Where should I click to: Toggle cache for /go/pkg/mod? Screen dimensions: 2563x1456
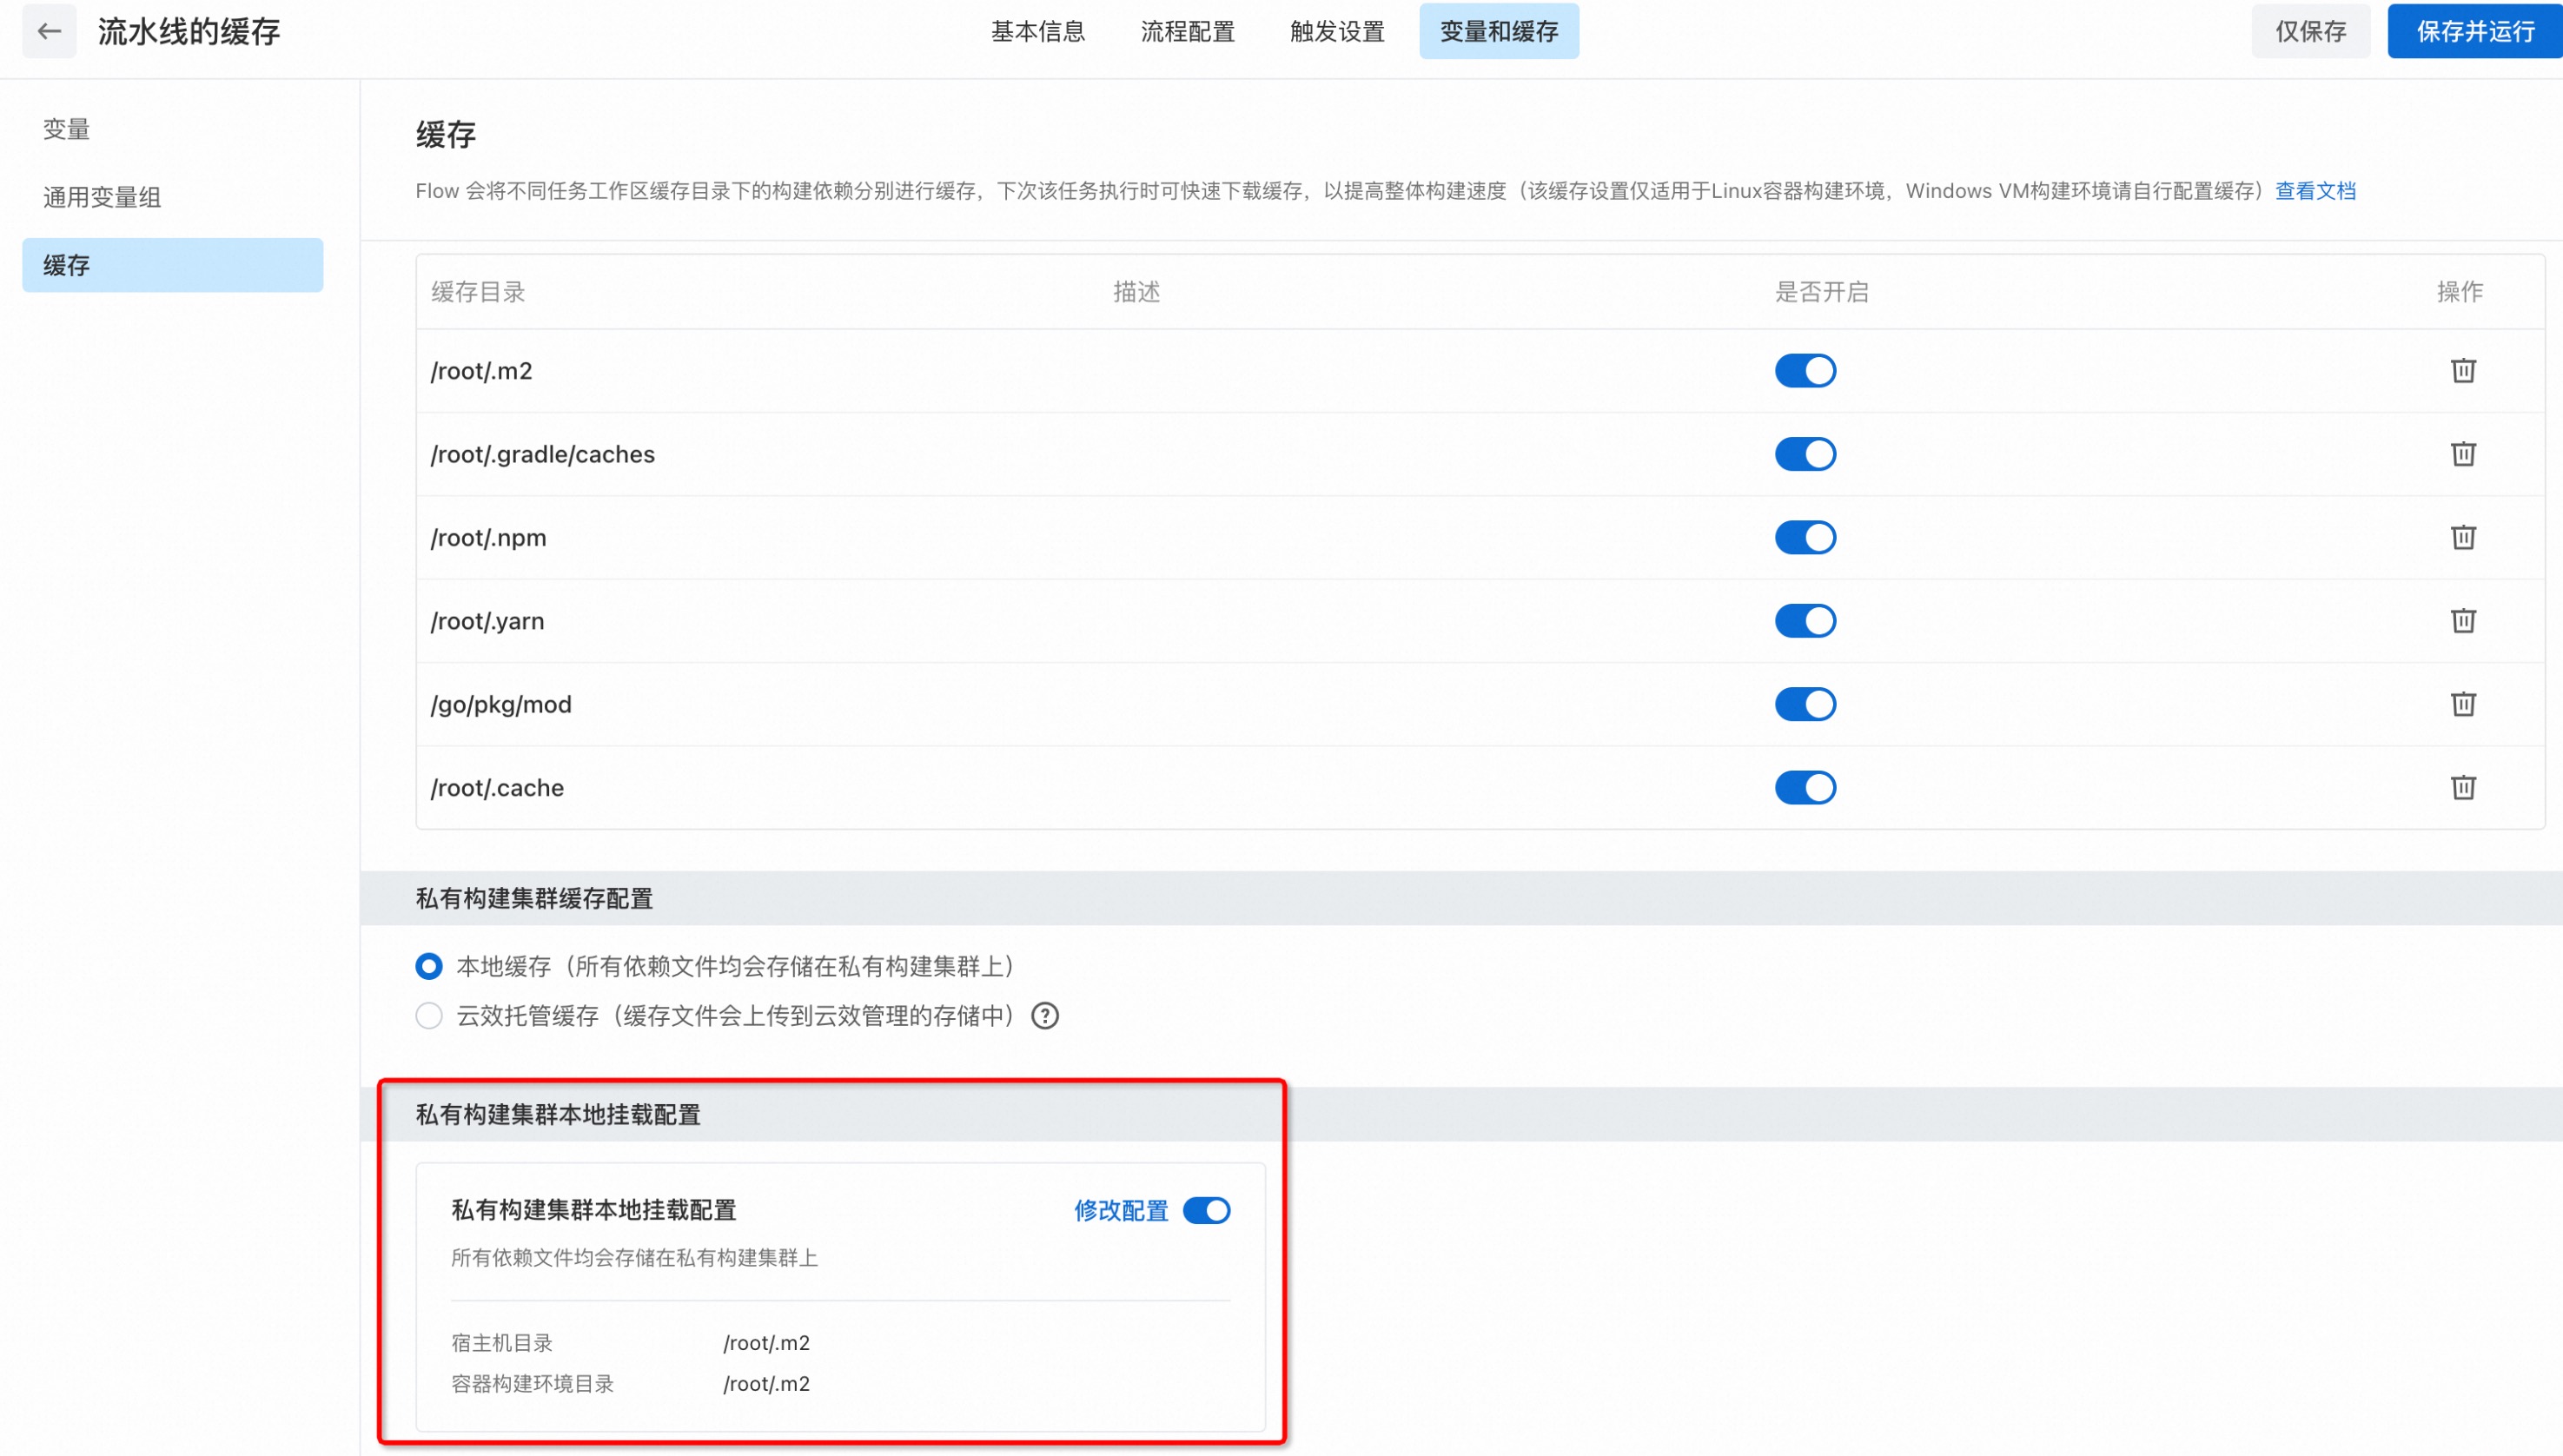click(1805, 704)
